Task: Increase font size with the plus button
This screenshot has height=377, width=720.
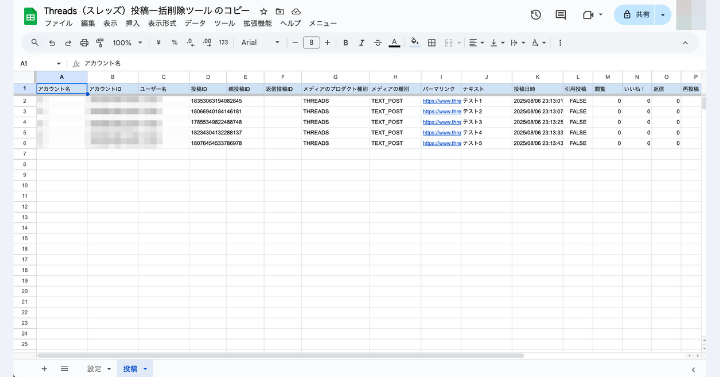Action: [x=327, y=43]
